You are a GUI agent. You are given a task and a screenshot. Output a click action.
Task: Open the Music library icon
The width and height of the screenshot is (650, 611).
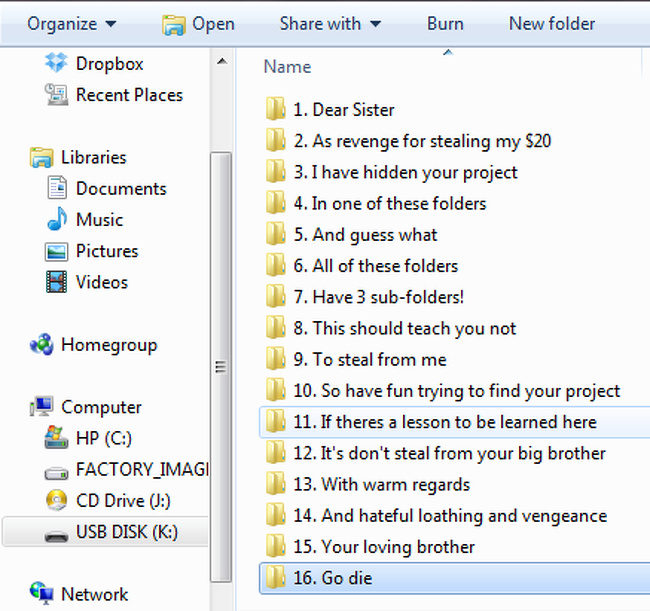57,220
